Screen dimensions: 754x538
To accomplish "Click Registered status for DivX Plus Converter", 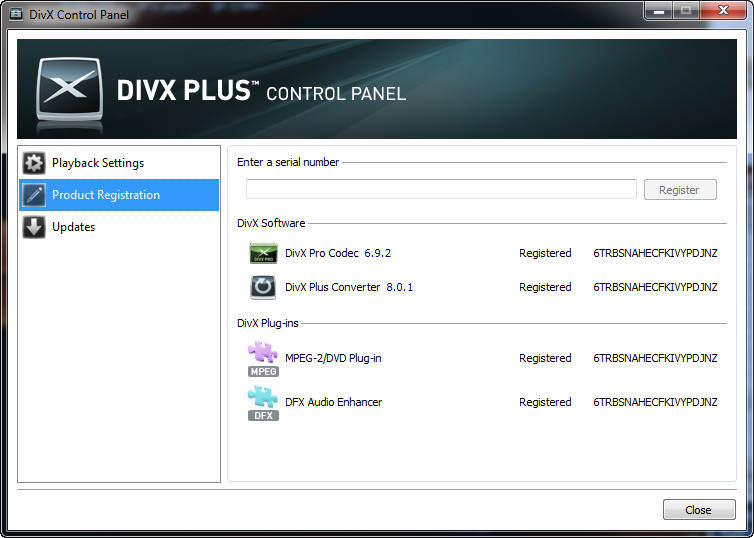I will tap(545, 288).
